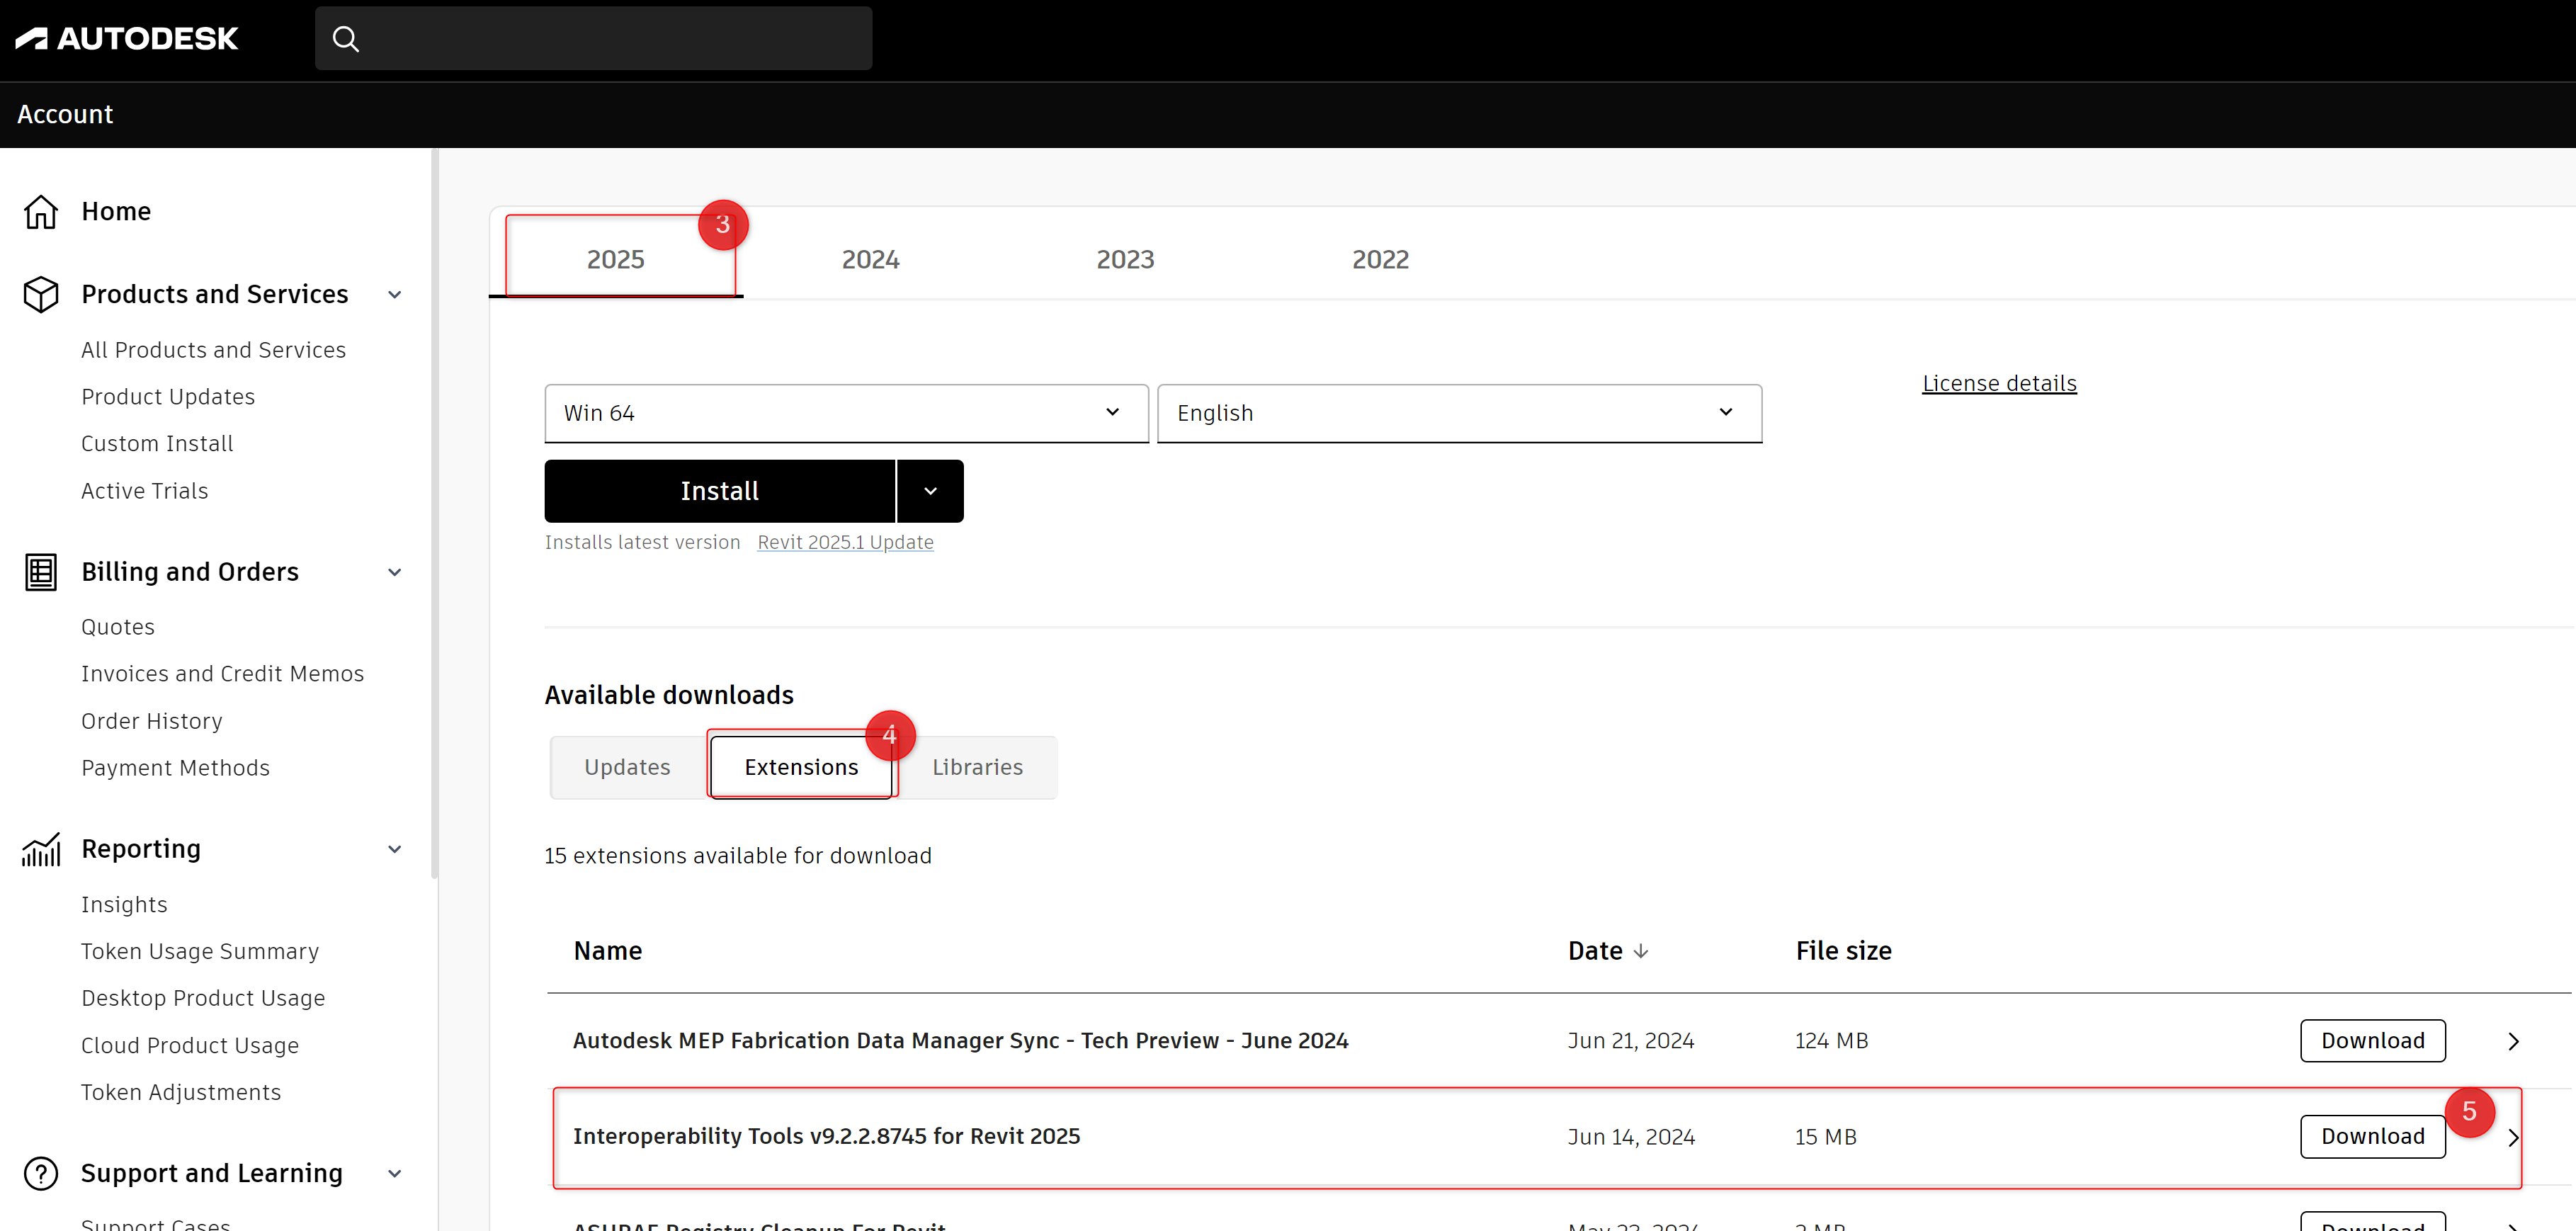Collapse the Reporting section chevron
Viewport: 2576px width, 1231px height.
395,850
